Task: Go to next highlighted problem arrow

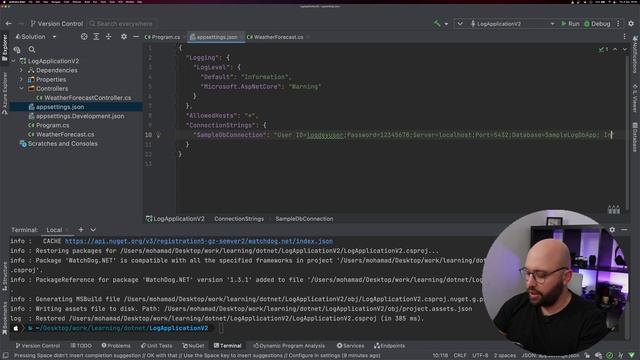Action: click(x=624, y=49)
